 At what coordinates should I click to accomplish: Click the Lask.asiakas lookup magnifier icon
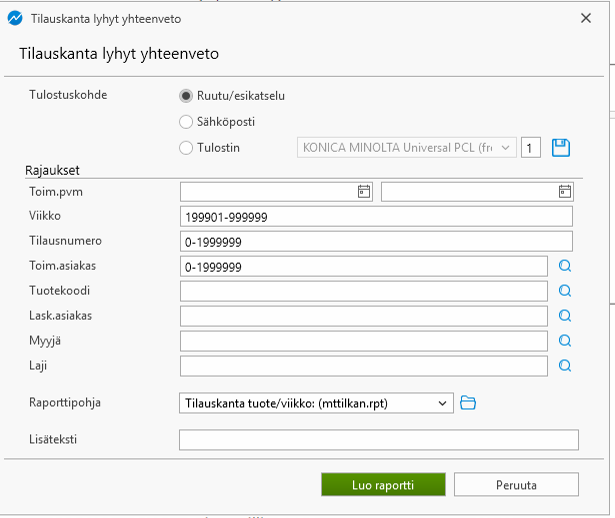[x=564, y=316]
